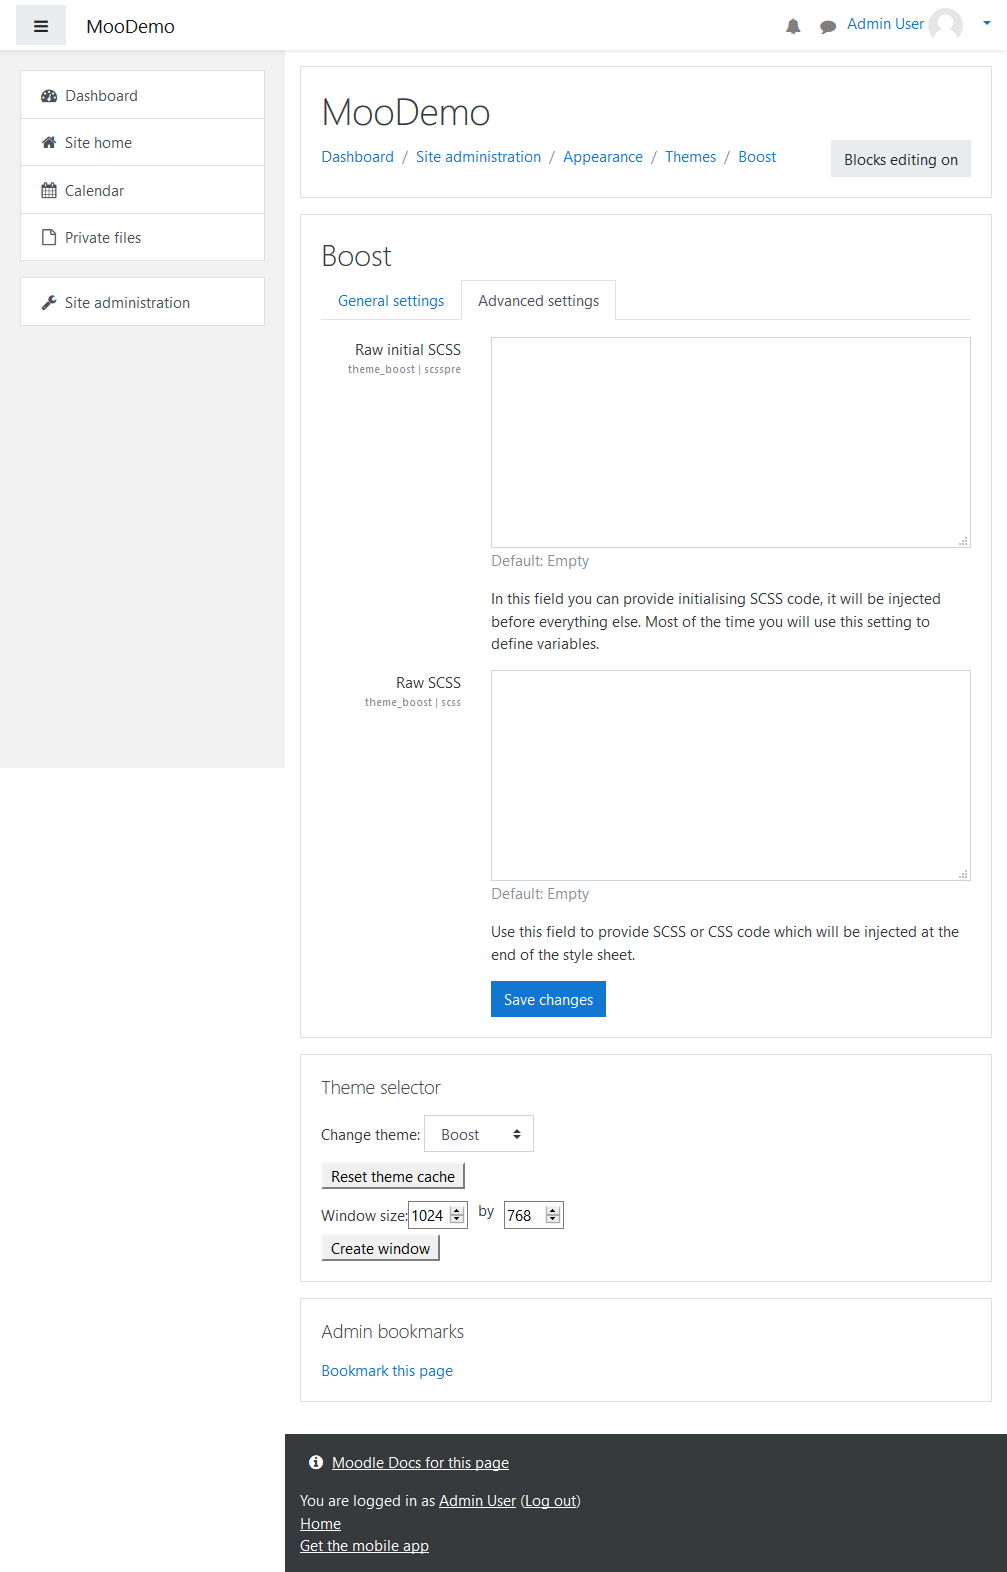Click the Site home house icon
Screen dimensions: 1007x1572
coord(49,143)
